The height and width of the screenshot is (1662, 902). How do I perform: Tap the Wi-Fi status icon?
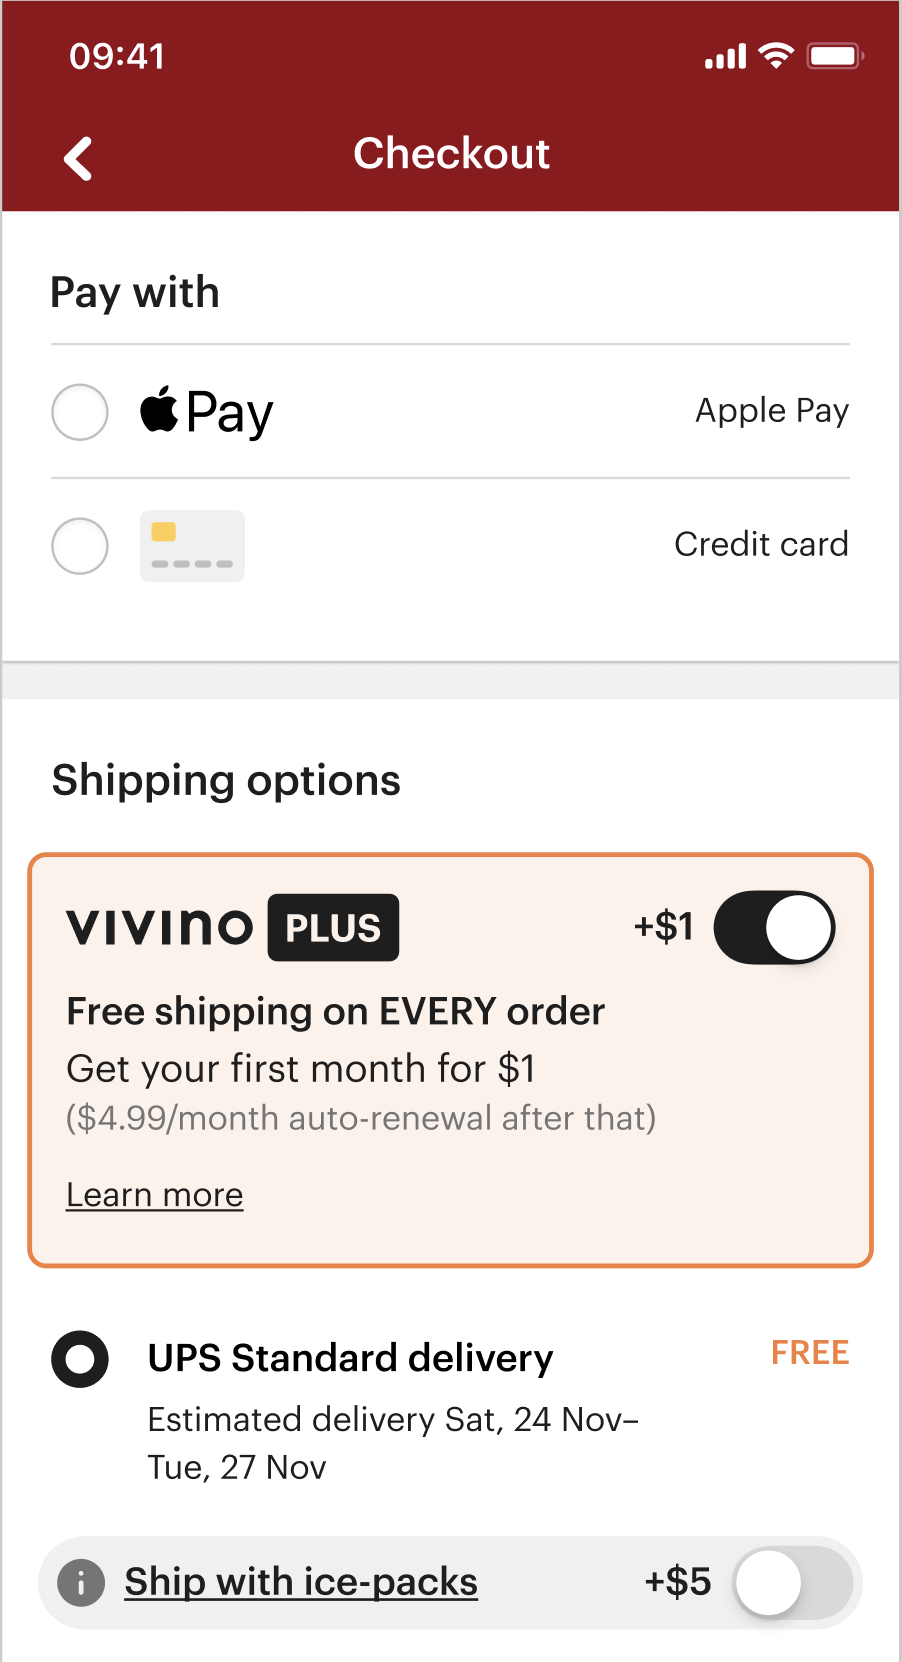tap(775, 56)
